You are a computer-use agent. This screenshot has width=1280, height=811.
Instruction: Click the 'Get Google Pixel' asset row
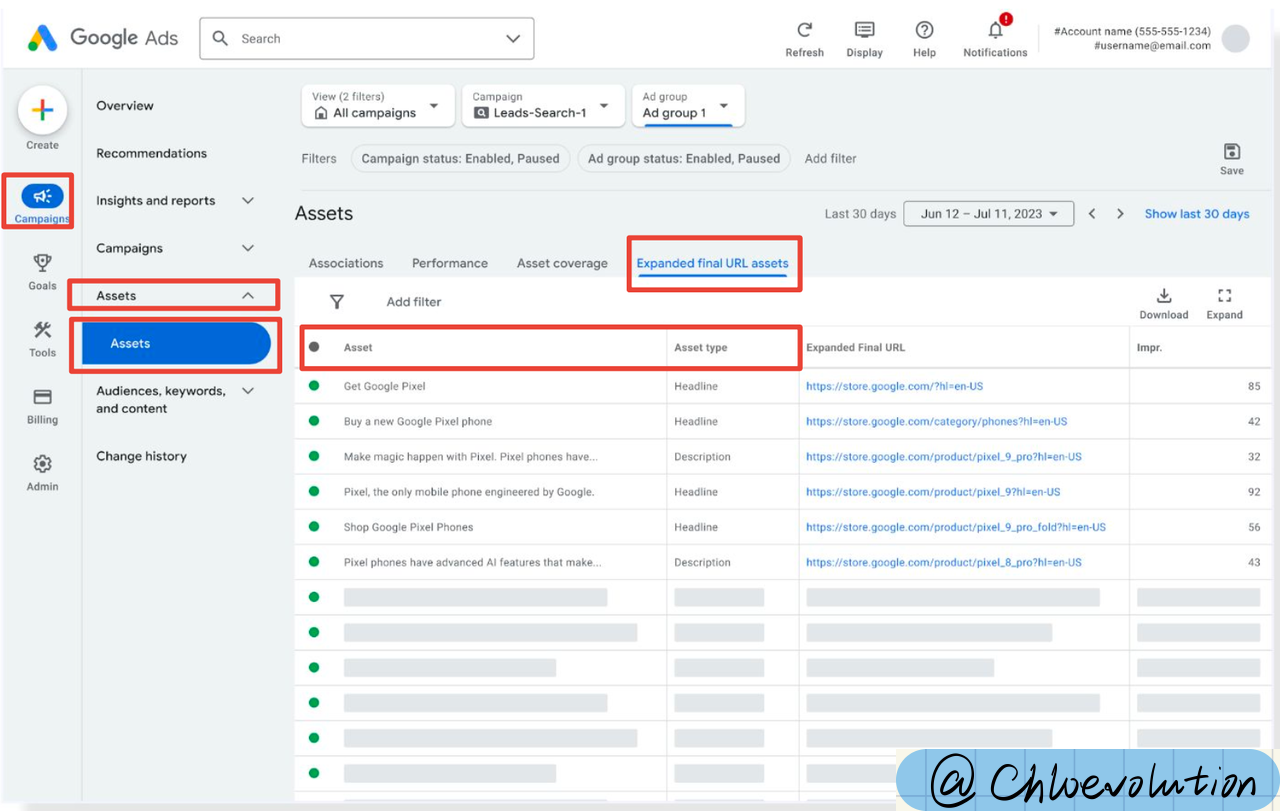click(385, 386)
